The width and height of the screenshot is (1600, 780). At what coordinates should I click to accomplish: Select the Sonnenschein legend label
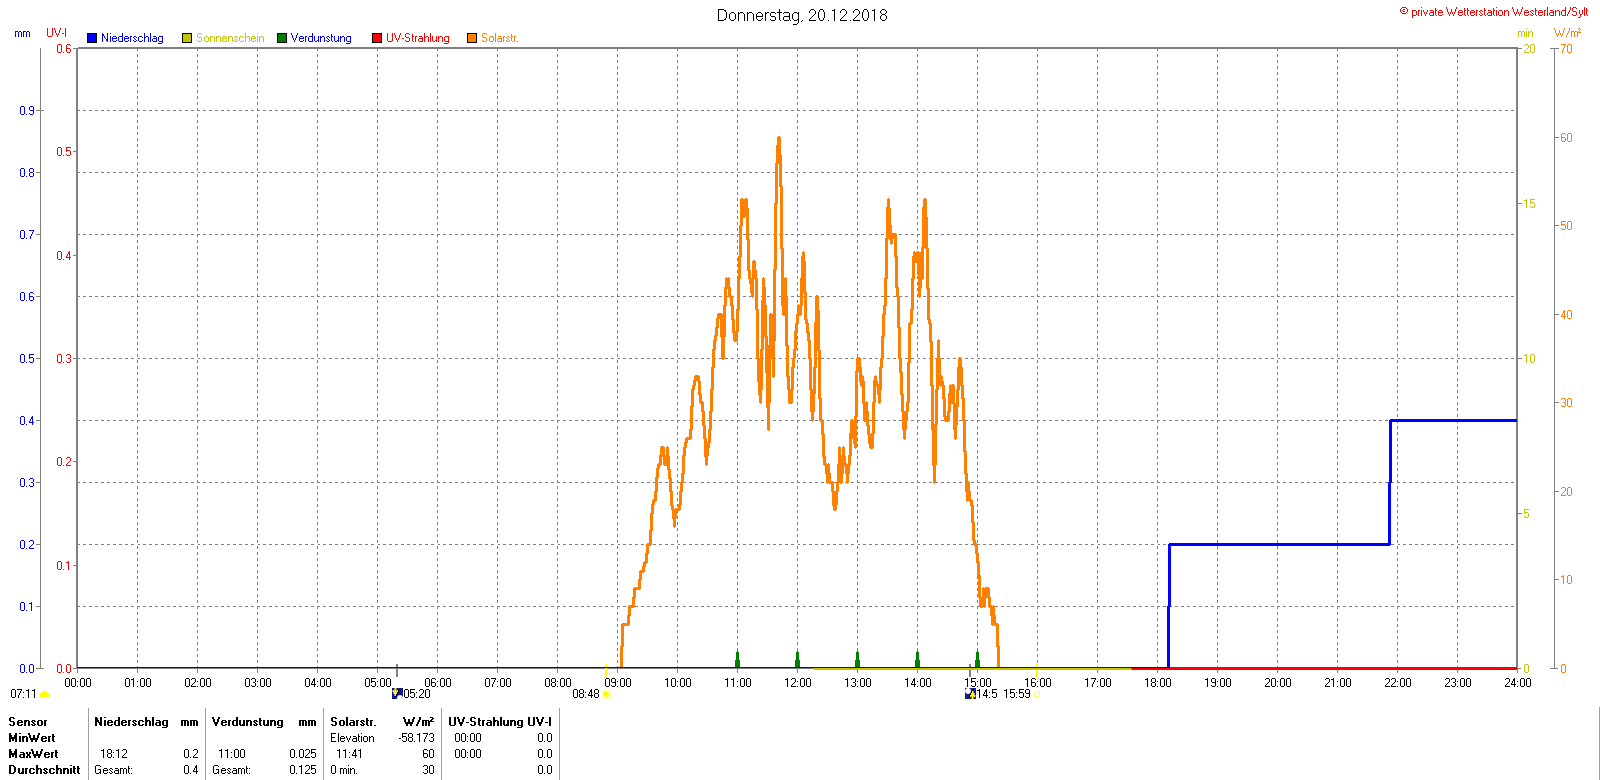[230, 38]
